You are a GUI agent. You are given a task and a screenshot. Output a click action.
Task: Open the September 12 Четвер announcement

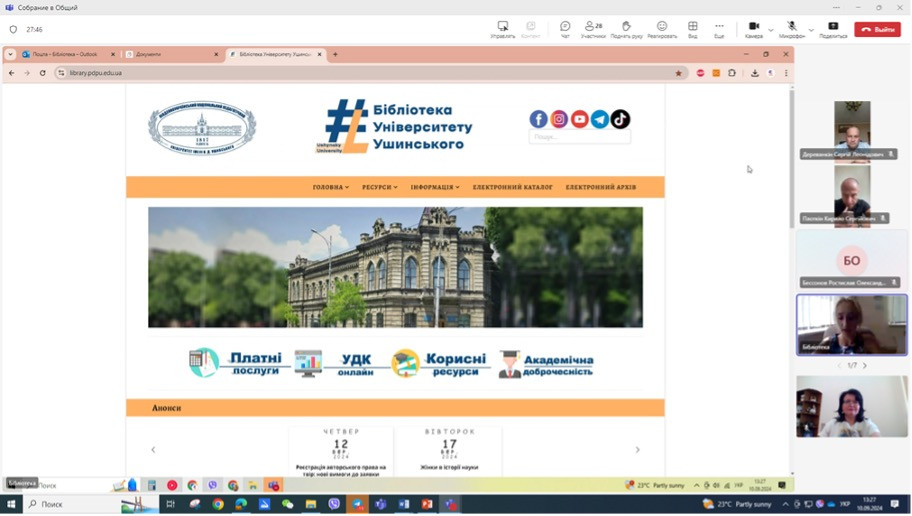click(341, 453)
